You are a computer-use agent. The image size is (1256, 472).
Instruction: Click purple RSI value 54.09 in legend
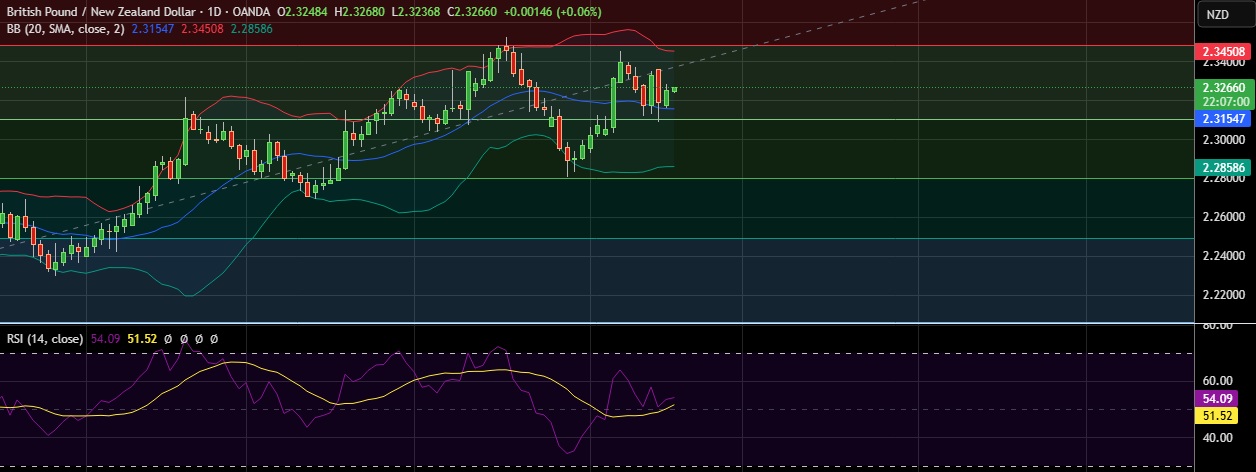pos(105,339)
